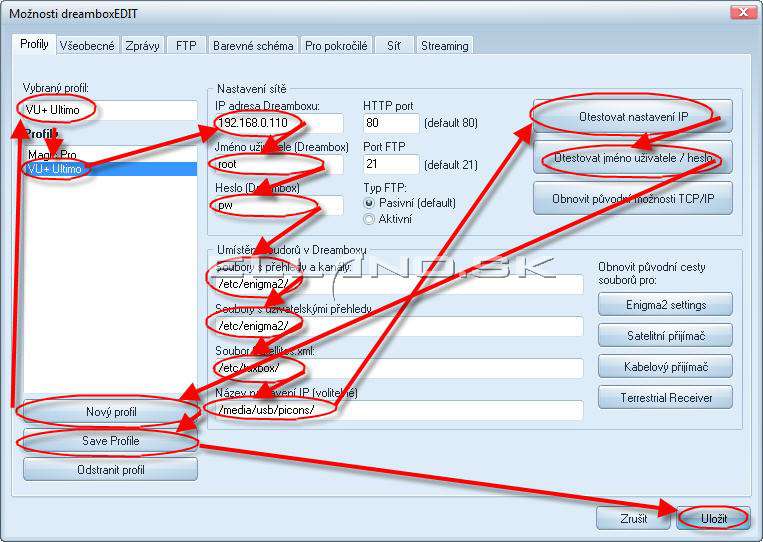This screenshot has height=542, width=763.
Task: Select Pasivní (default) FTP type
Action: coord(410,203)
